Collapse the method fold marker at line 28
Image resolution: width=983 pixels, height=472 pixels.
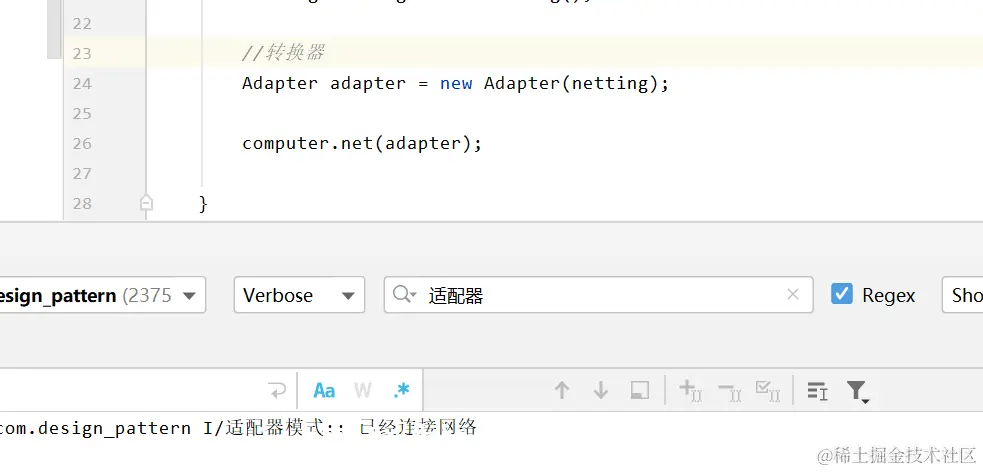146,203
